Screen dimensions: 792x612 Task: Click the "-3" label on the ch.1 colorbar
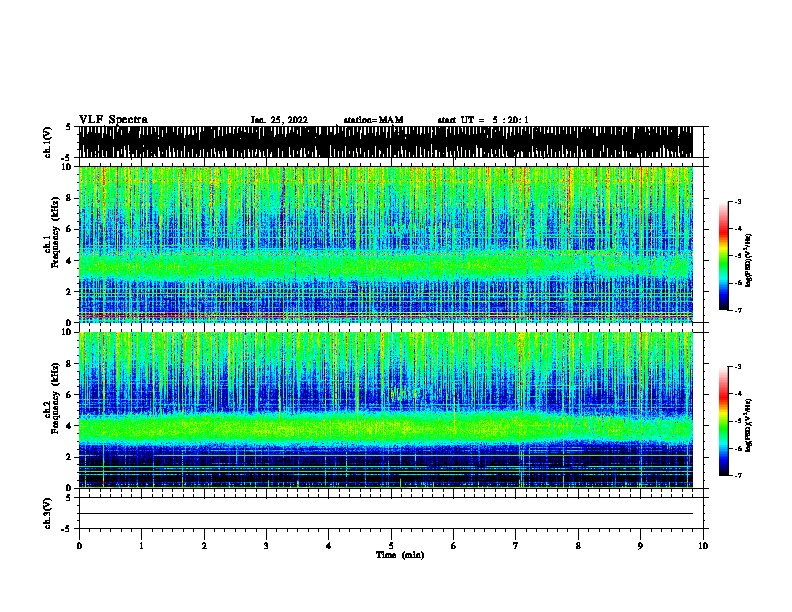pyautogui.click(x=737, y=202)
